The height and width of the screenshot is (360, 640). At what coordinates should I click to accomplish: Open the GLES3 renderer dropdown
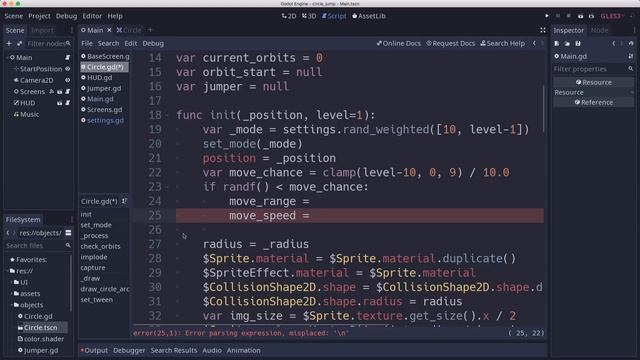click(x=613, y=16)
